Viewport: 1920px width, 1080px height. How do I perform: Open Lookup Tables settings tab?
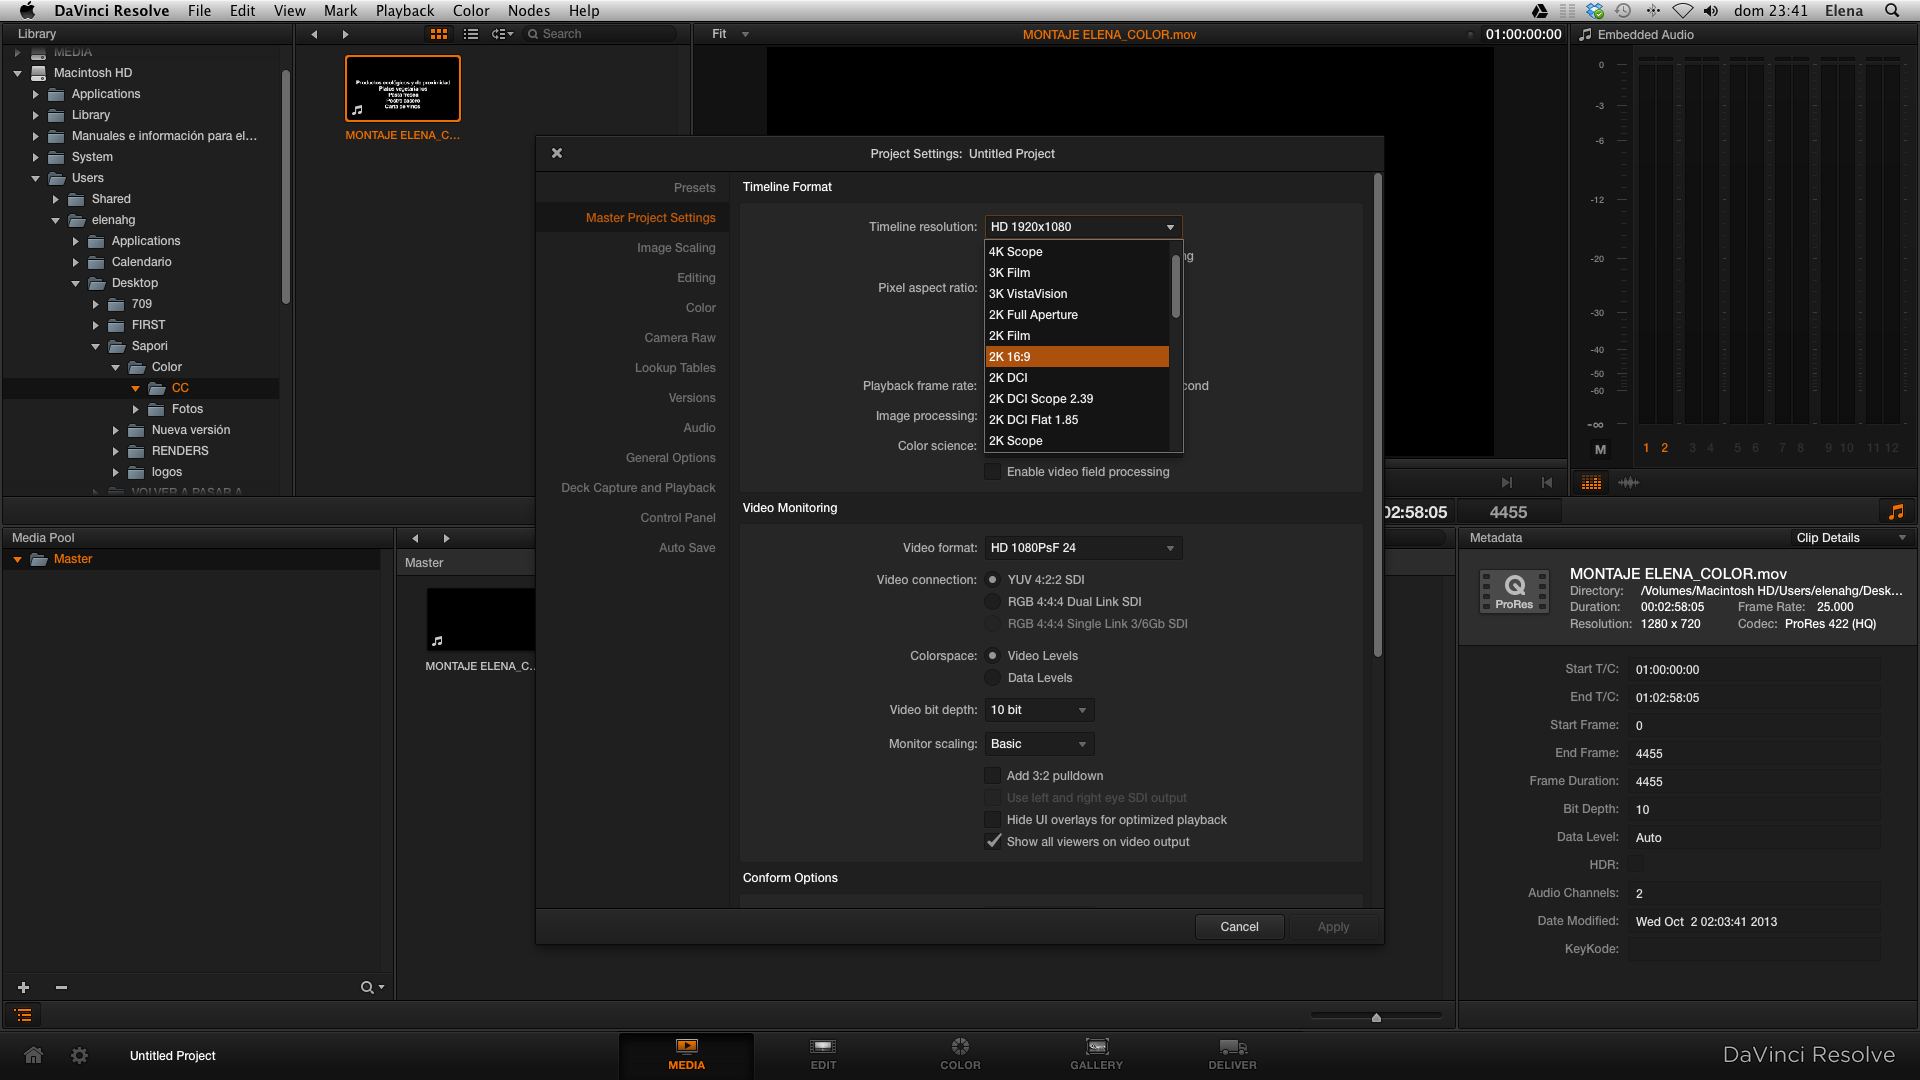(x=675, y=368)
